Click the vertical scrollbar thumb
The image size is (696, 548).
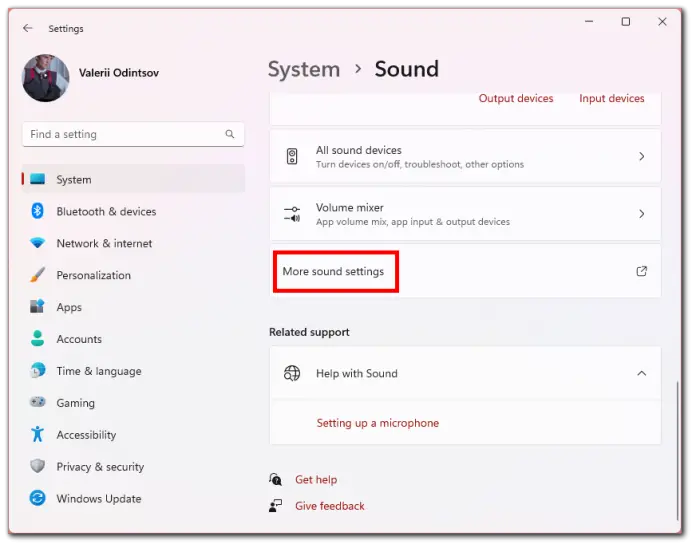coord(677,450)
